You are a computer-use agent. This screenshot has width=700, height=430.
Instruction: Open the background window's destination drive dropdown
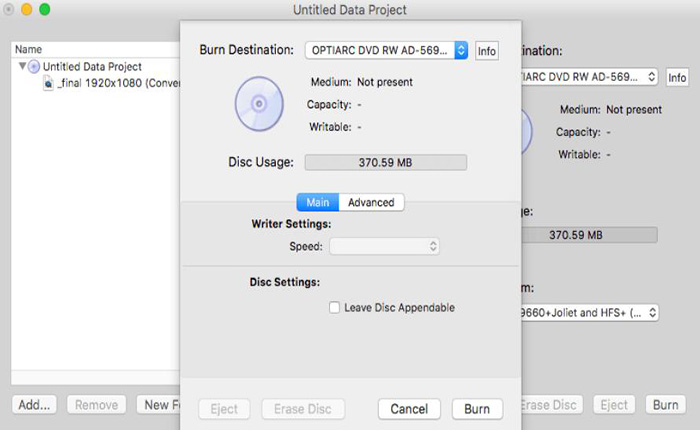pyautogui.click(x=589, y=77)
